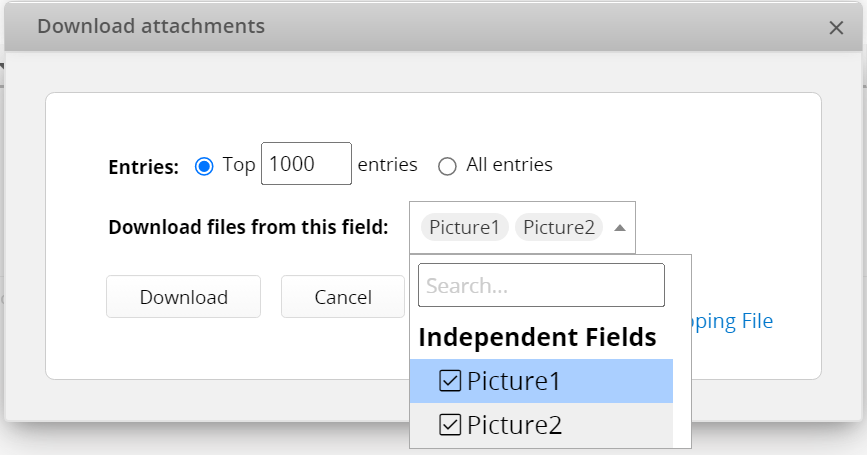Click the 1000 entries number field

click(306, 164)
